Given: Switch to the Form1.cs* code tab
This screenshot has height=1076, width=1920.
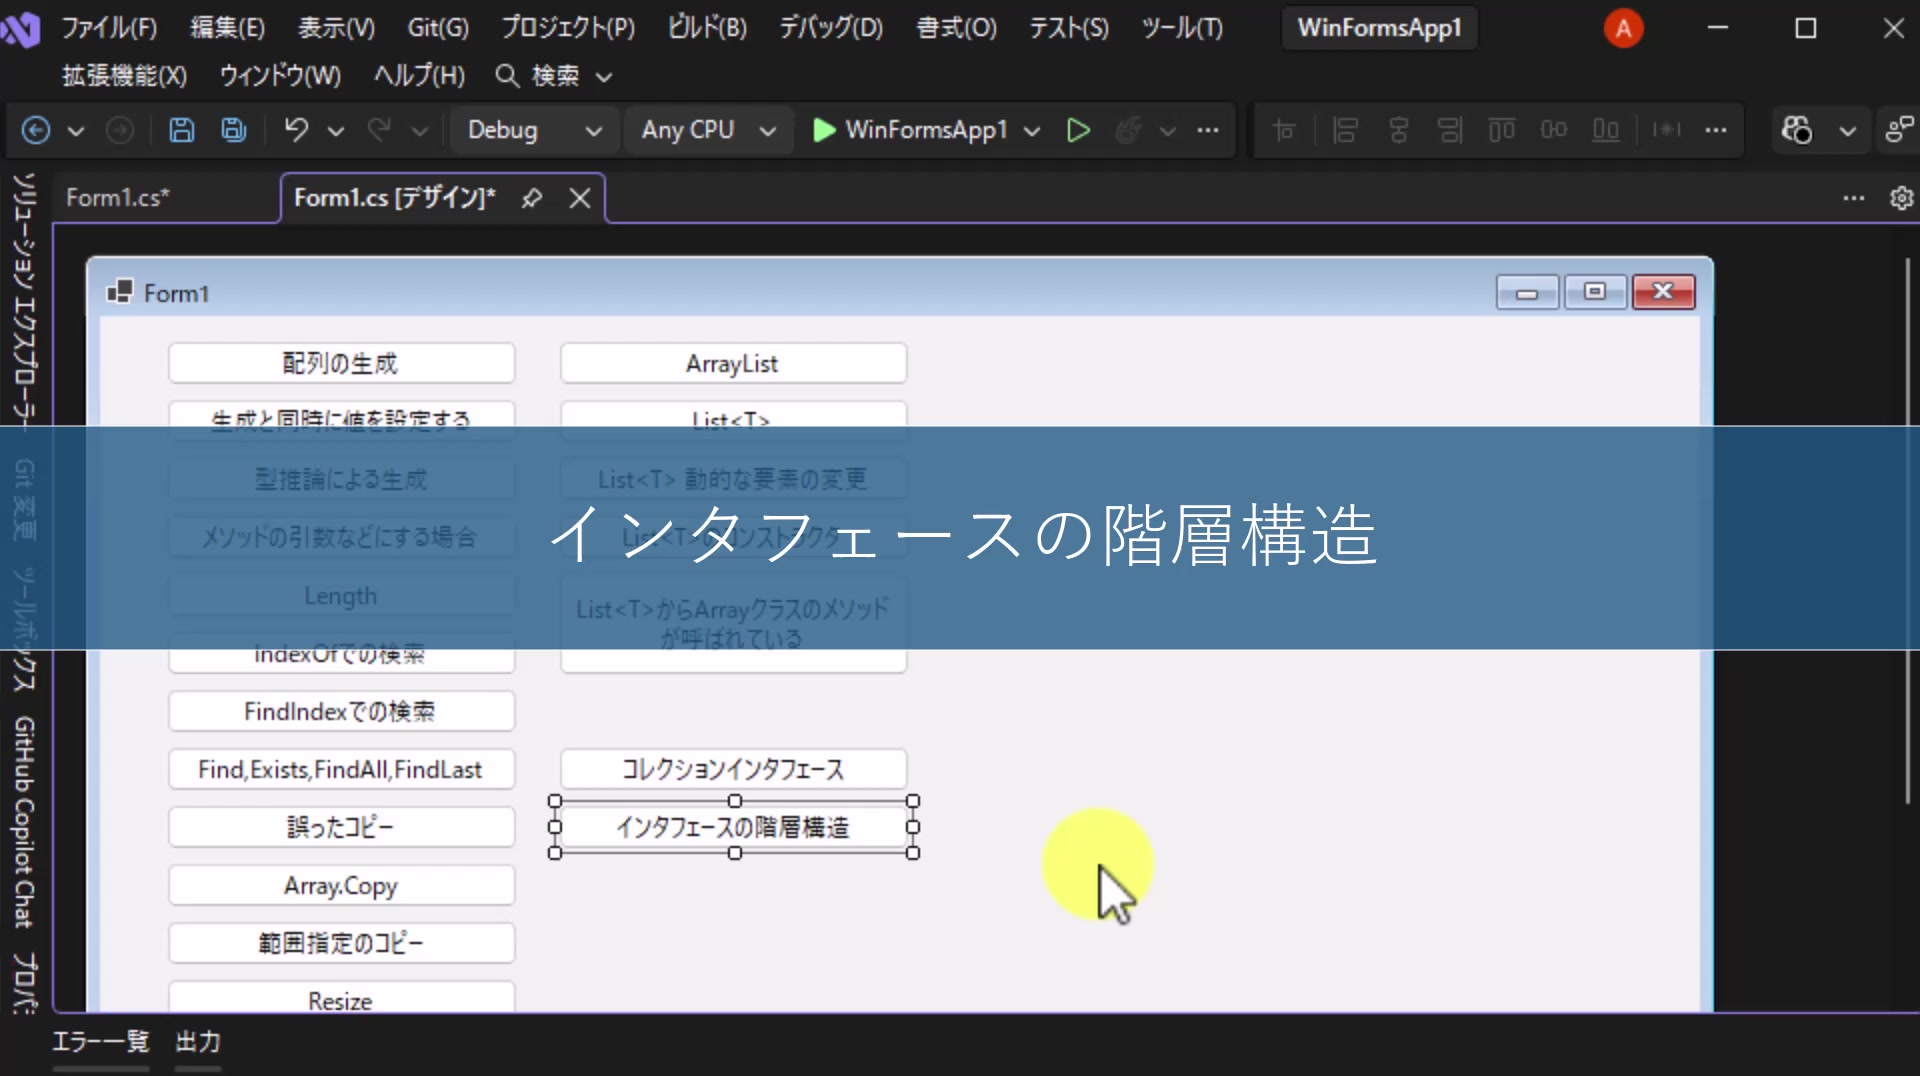Looking at the screenshot, I should click(x=118, y=198).
